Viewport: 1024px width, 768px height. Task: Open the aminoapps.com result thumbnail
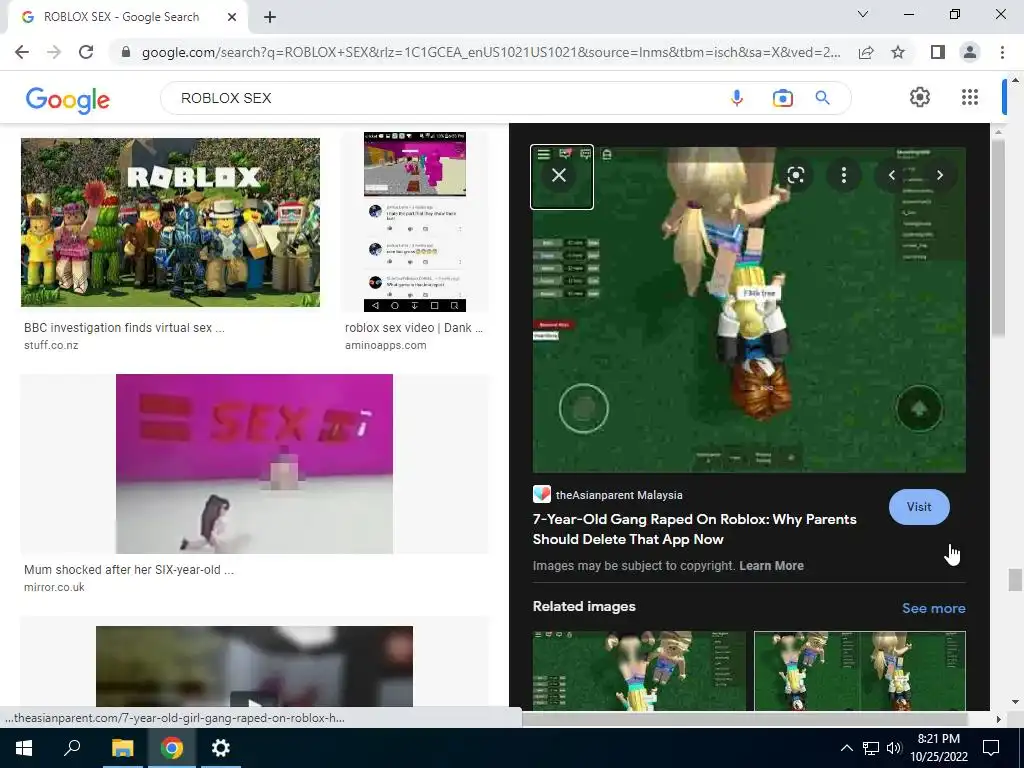(415, 222)
